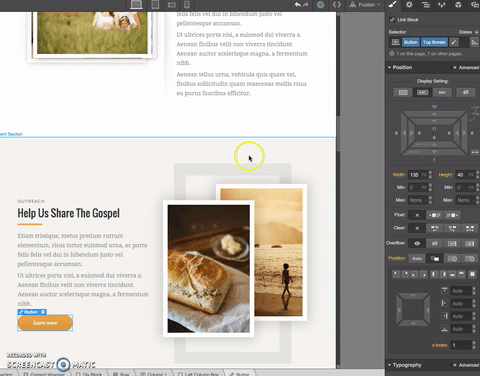Switch to mobile portrait preview
The height and width of the screenshot is (376, 480).
[187, 5]
